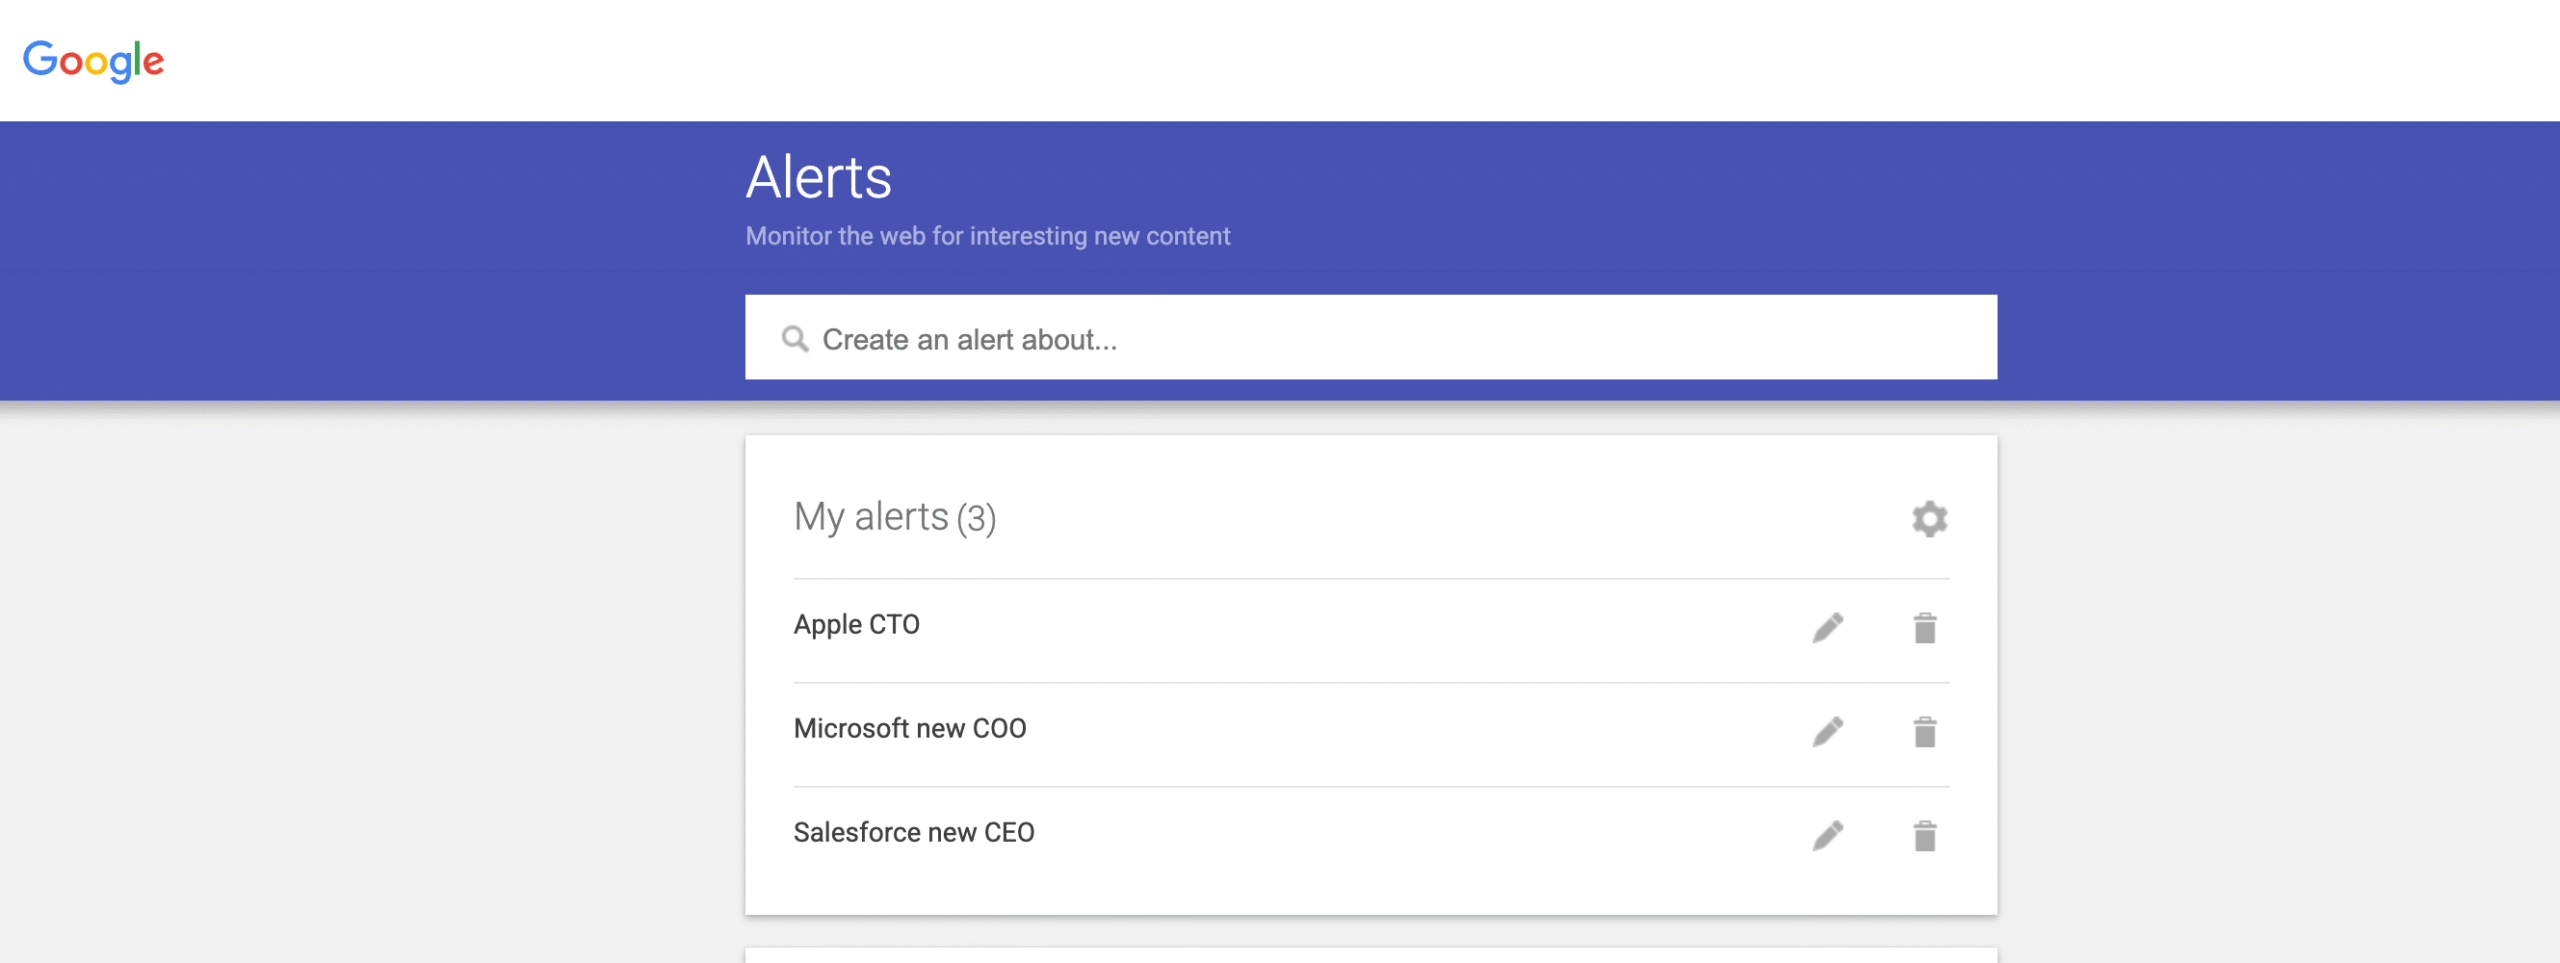Delete the Apple CTO alert
This screenshot has width=2560, height=963.
click(1926, 627)
